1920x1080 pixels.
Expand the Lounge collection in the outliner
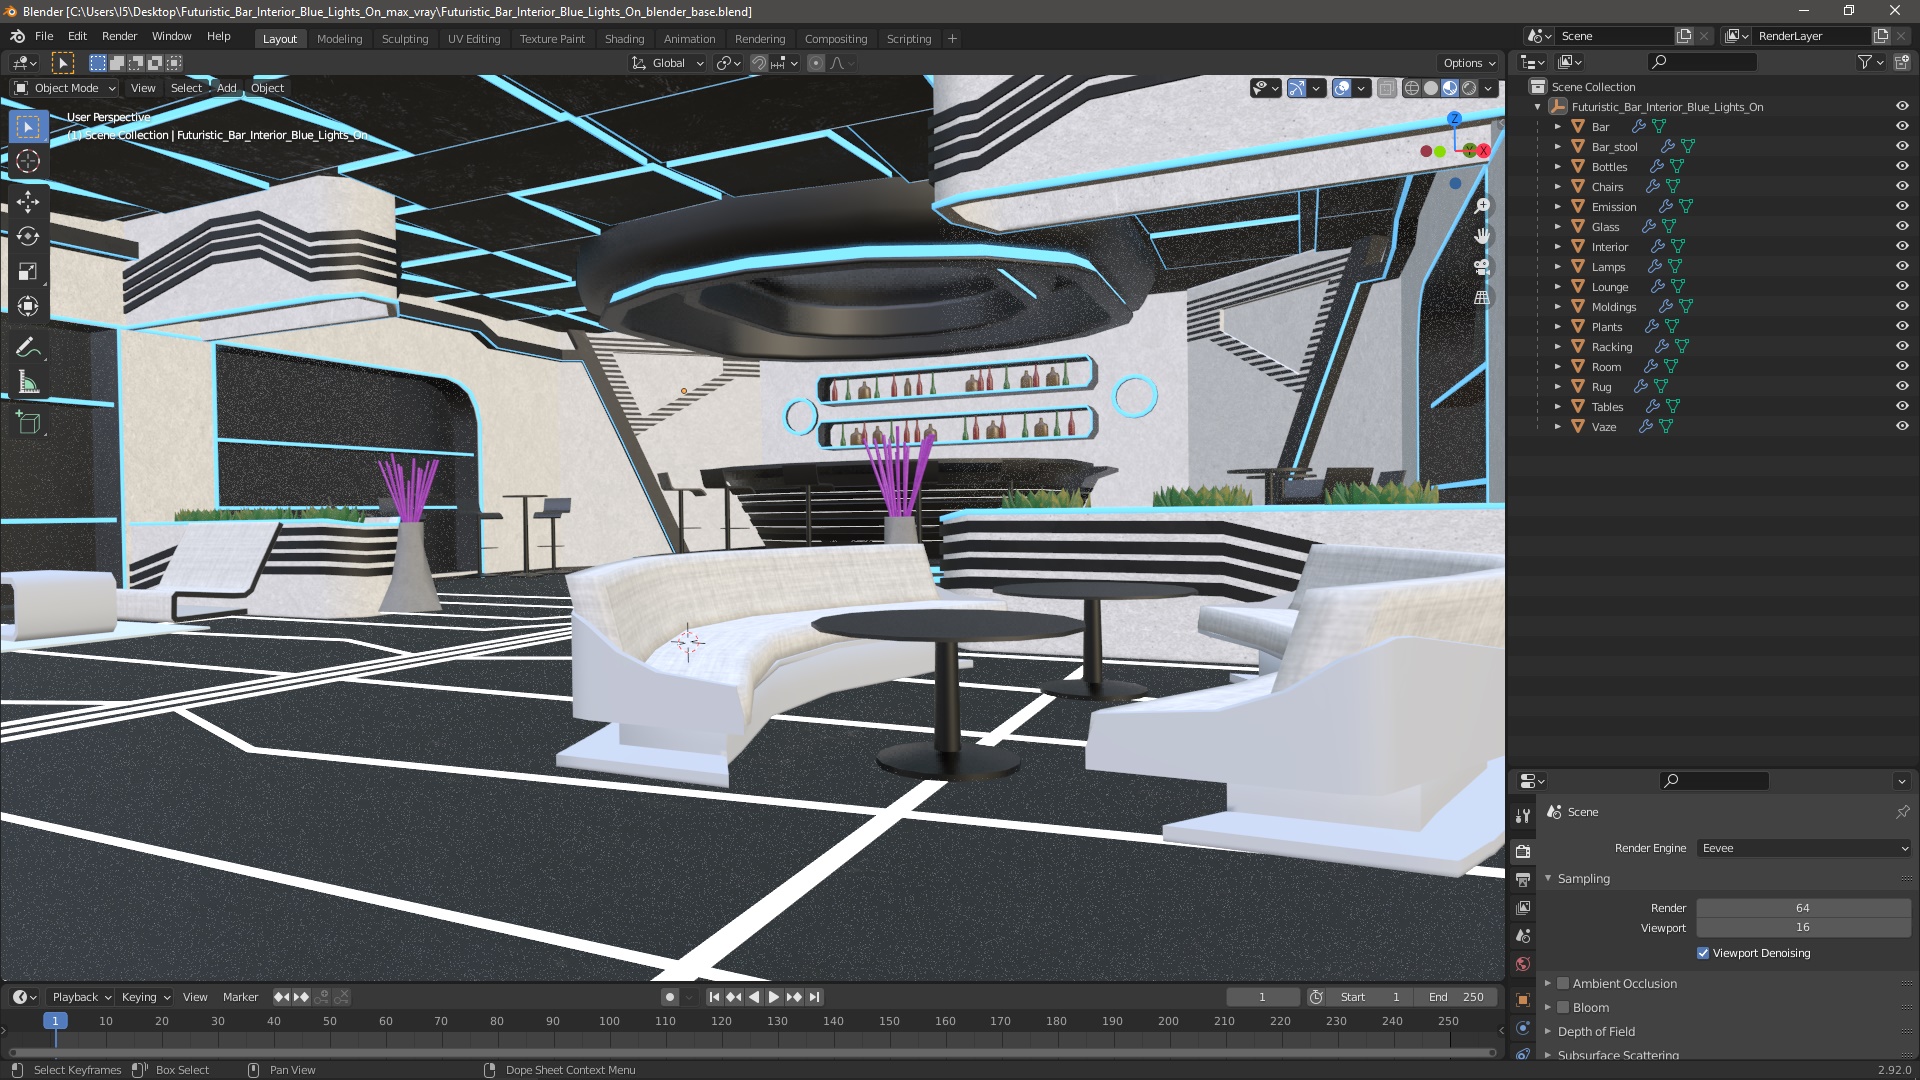point(1557,287)
